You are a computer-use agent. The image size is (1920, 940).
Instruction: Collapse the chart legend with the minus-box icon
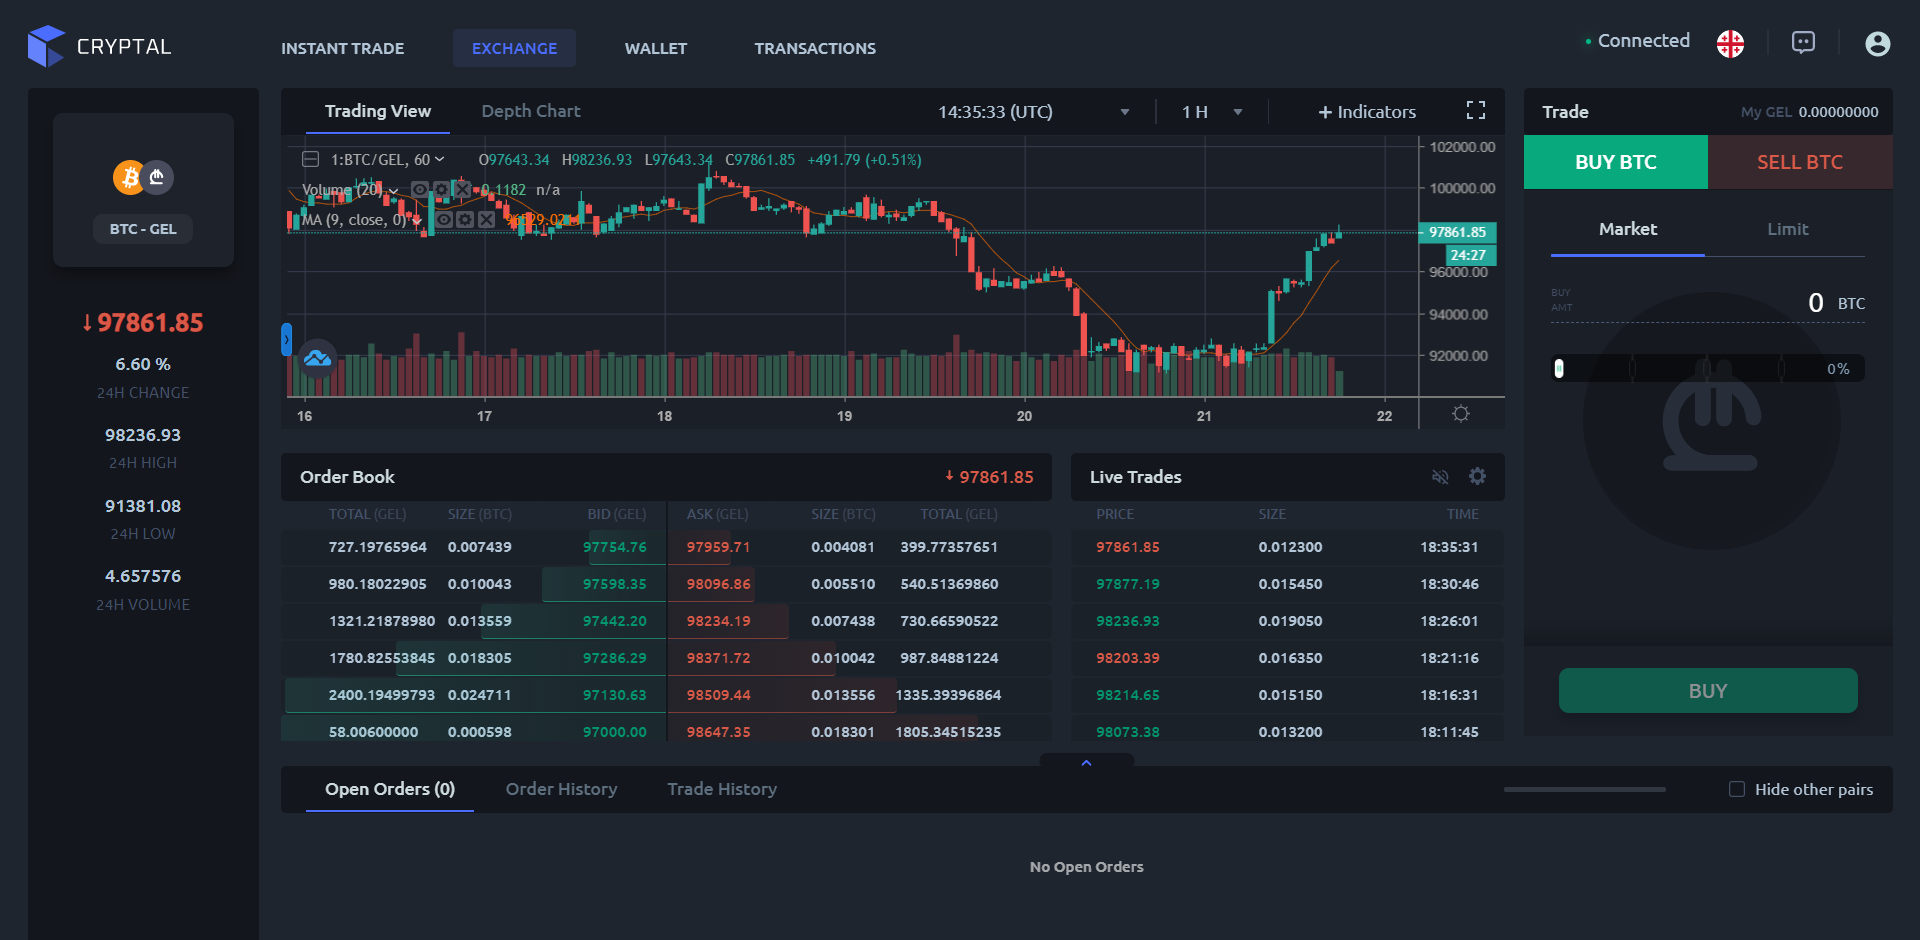tap(311, 159)
